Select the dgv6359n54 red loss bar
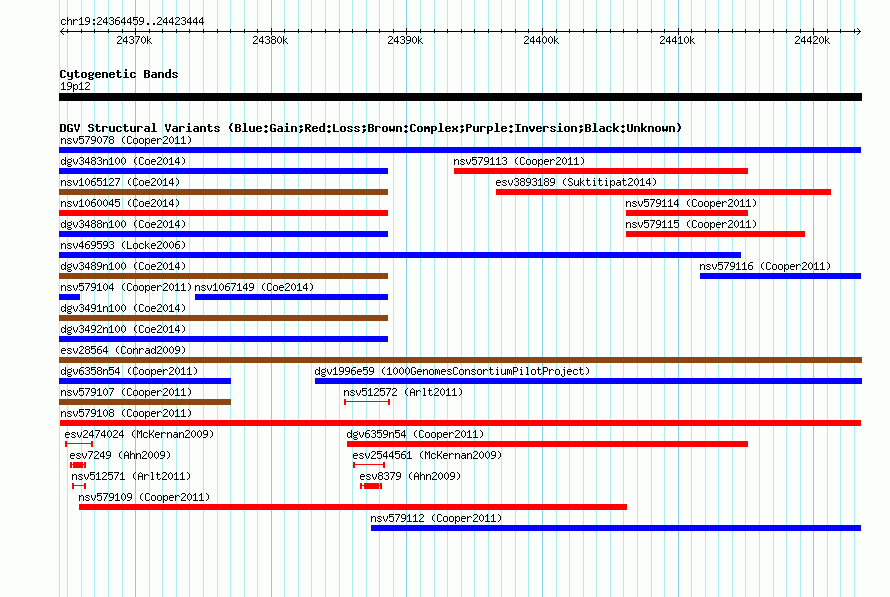This screenshot has height=597, width=890. point(547,444)
